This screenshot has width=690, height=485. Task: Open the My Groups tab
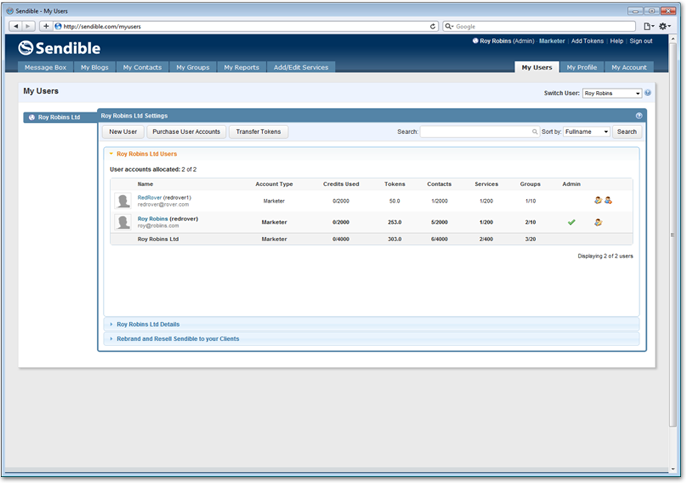tap(193, 67)
